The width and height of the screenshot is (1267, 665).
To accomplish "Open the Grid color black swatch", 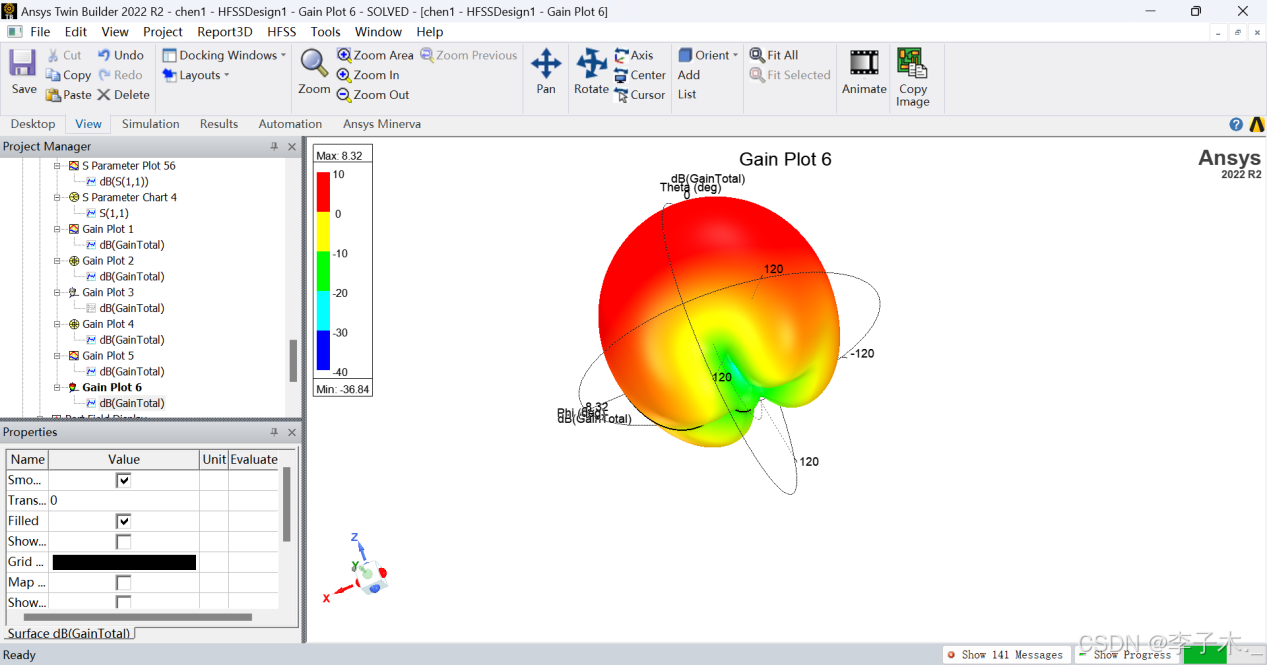I will pyautogui.click(x=124, y=562).
